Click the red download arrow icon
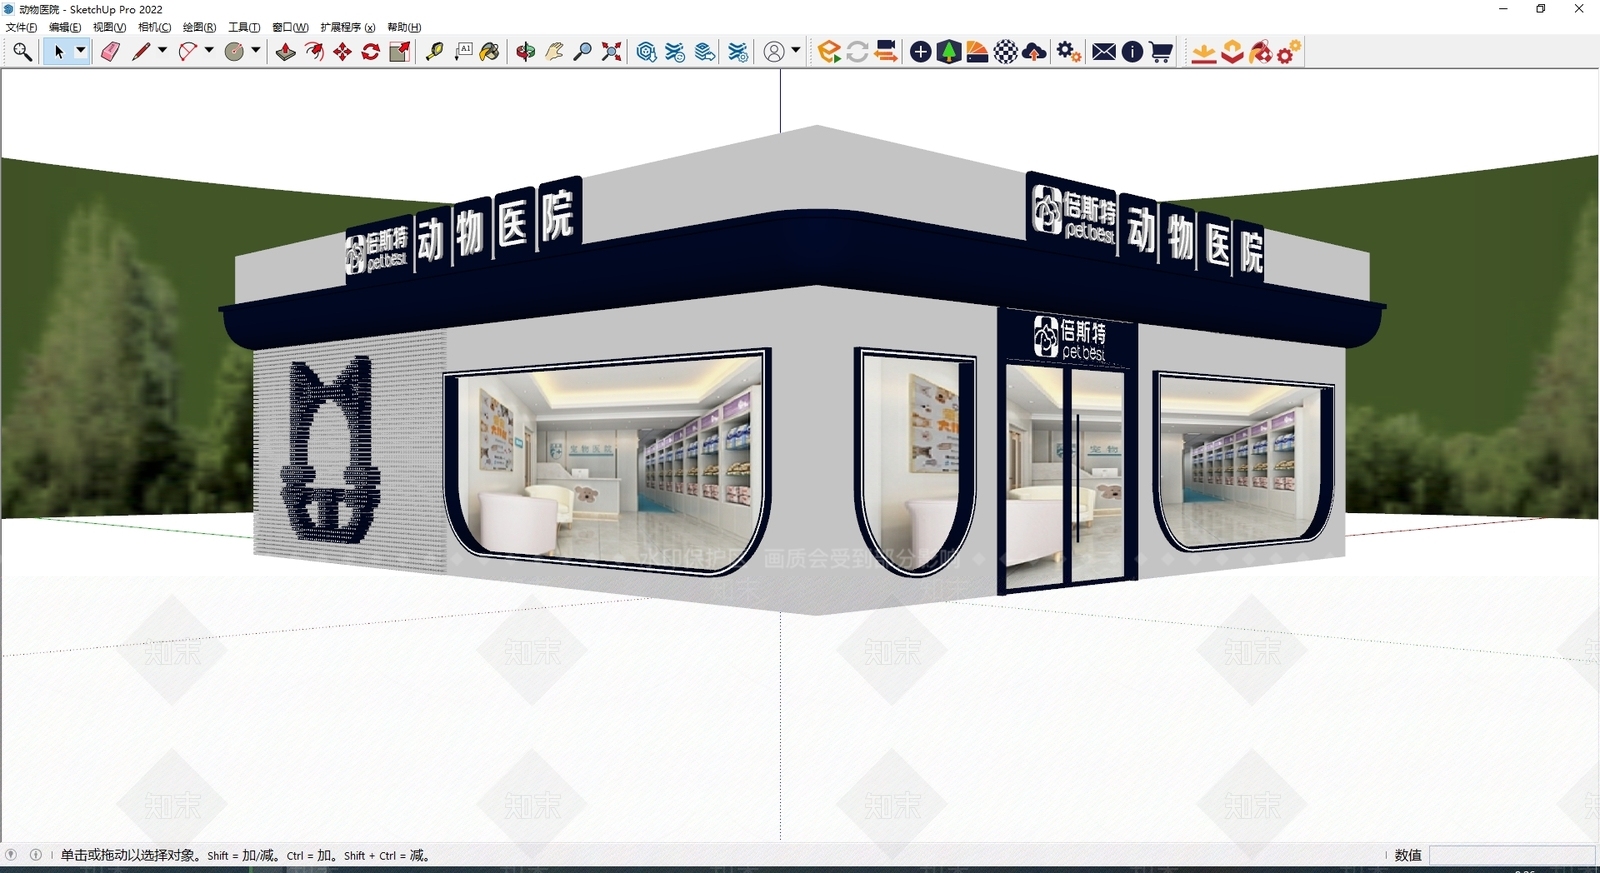The image size is (1600, 873). [x=1204, y=52]
